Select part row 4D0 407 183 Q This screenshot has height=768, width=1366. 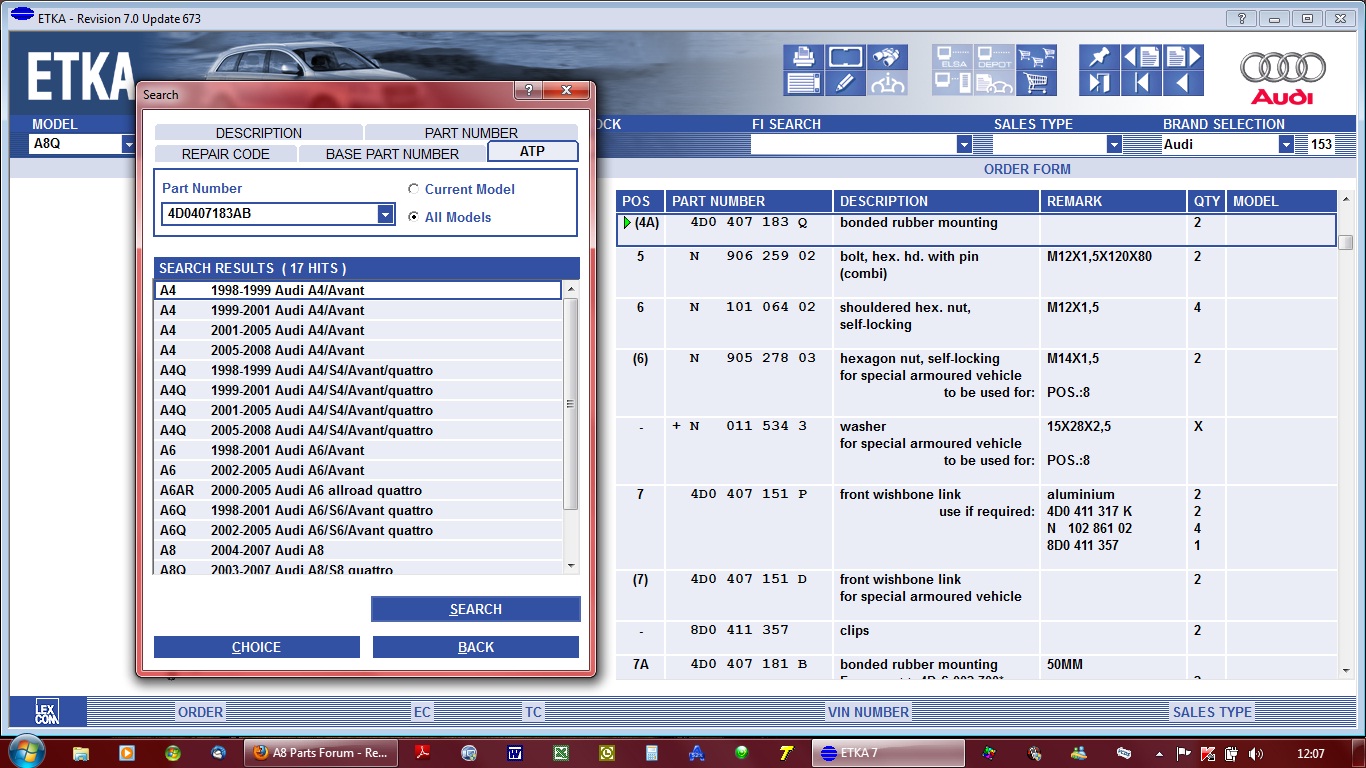(x=976, y=230)
